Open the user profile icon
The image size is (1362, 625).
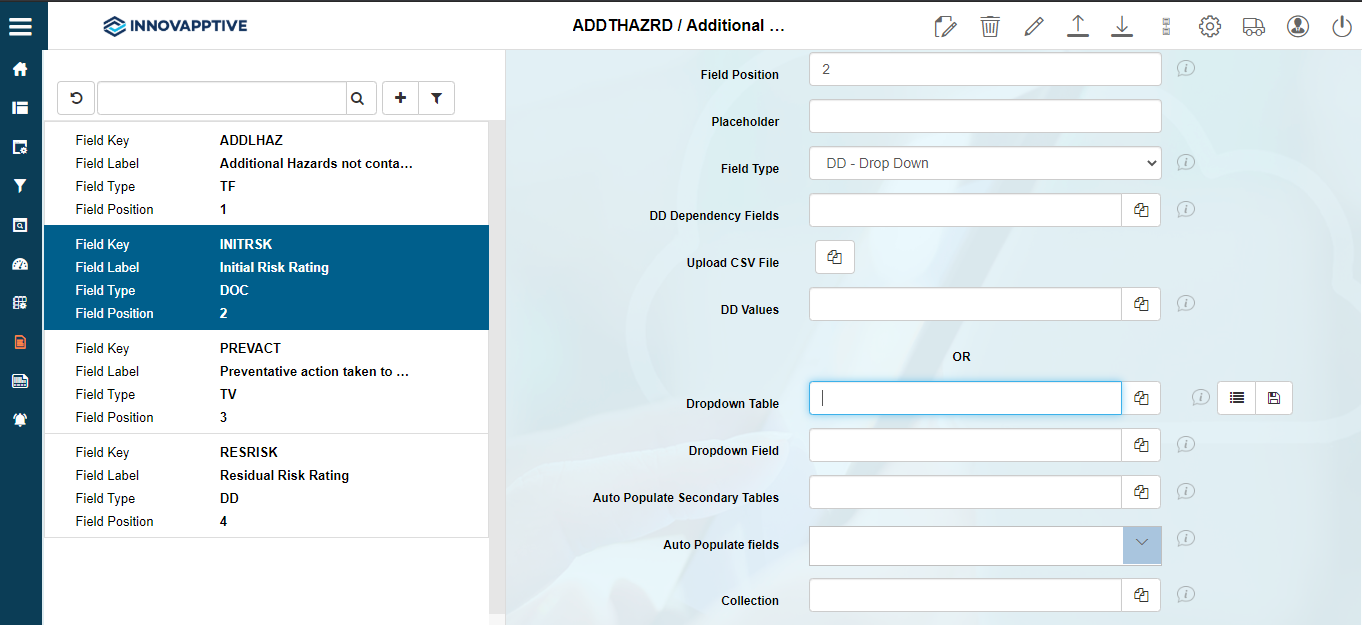coord(1298,26)
